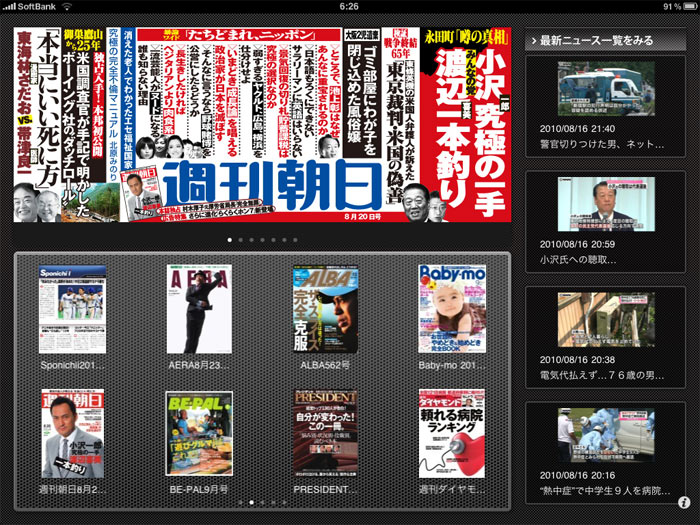Image resolution: width=700 pixels, height=525 pixels.
Task: Tap the info icon at bottom right
Action: (x=684, y=502)
